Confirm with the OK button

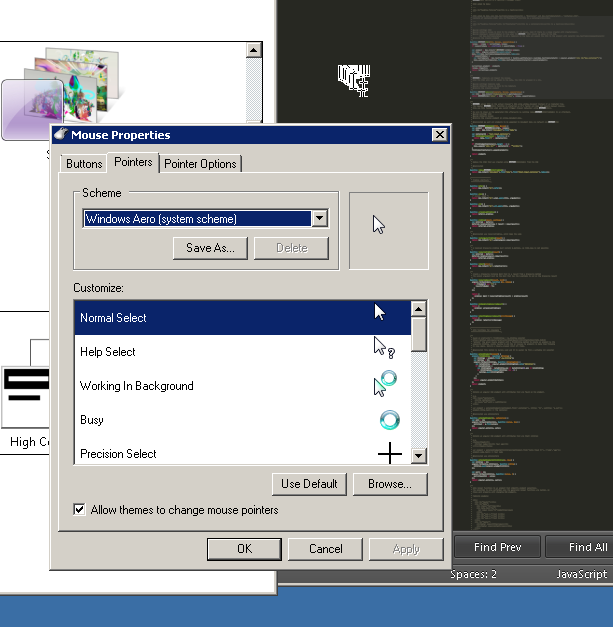[x=244, y=549]
